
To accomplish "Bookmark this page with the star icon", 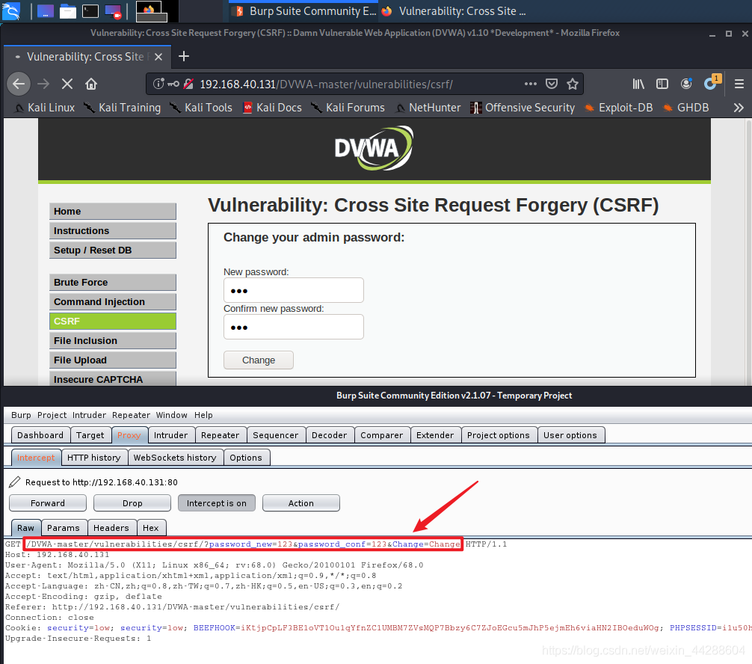I will point(572,84).
